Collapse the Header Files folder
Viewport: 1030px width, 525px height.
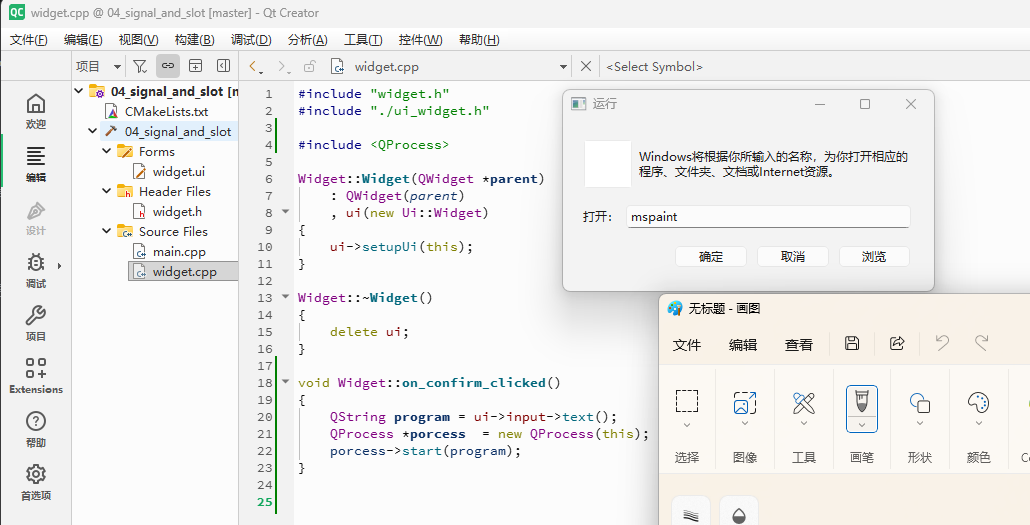[x=106, y=191]
